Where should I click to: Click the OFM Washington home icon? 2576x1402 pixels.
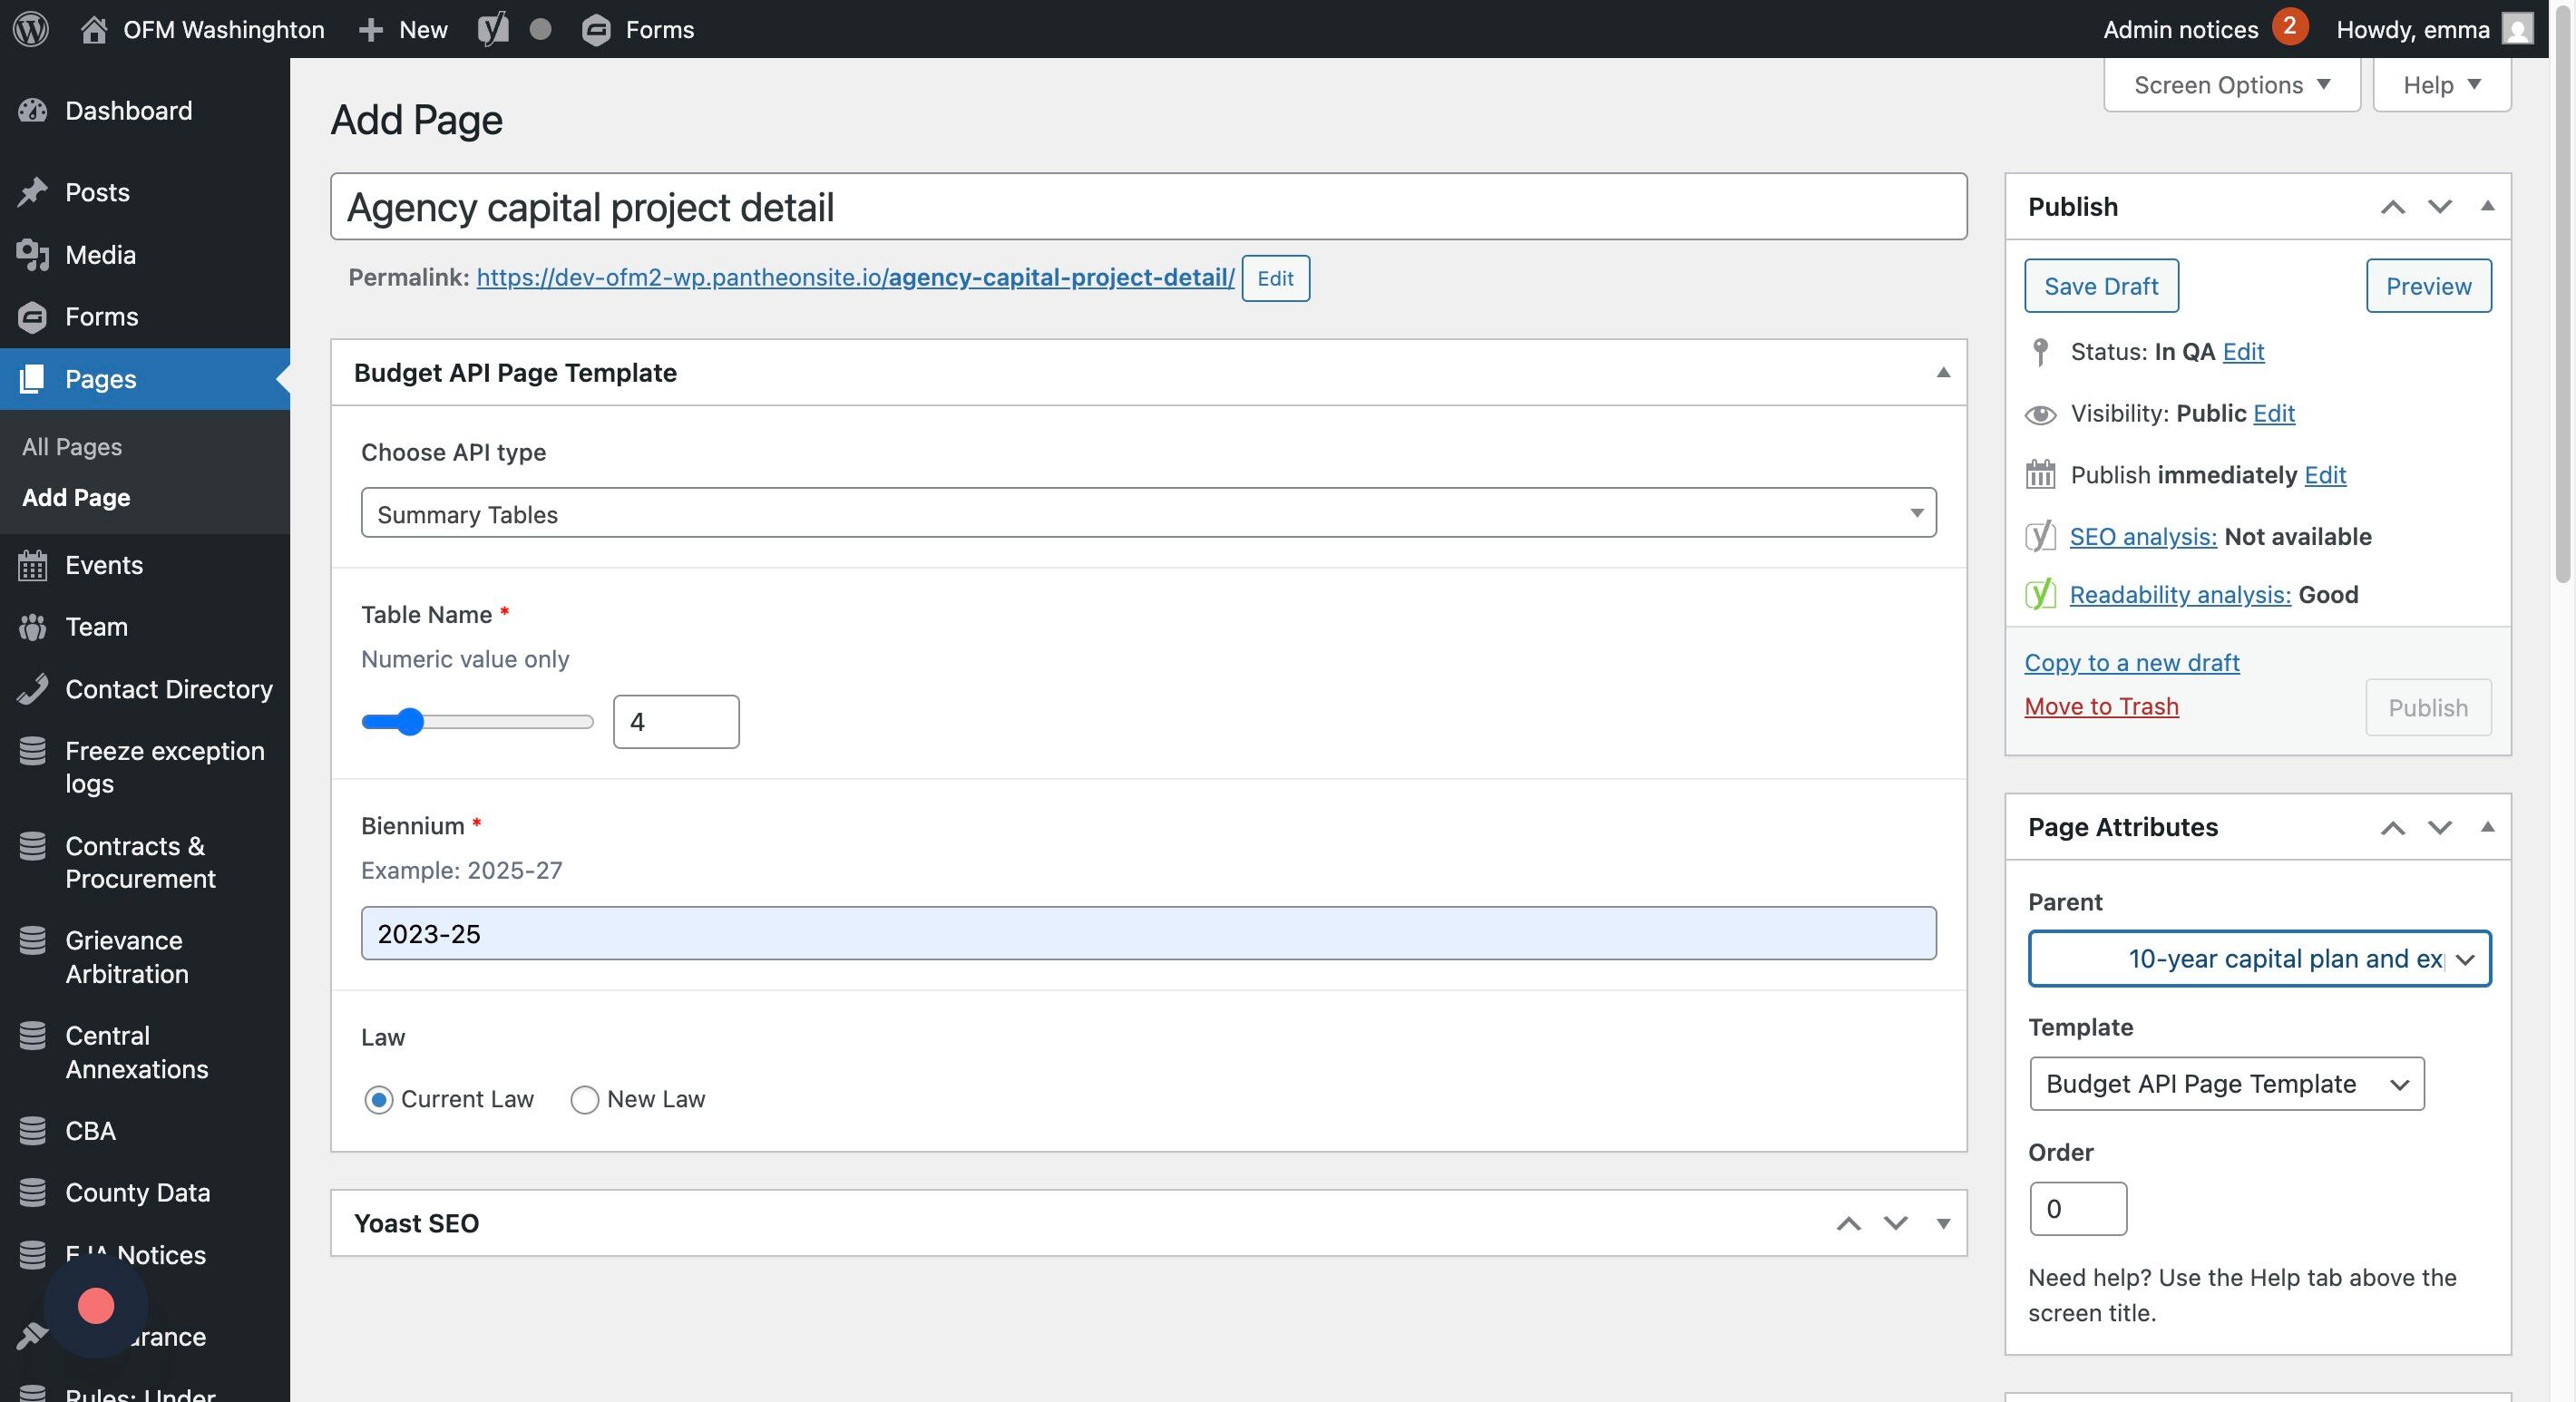pos(94,29)
